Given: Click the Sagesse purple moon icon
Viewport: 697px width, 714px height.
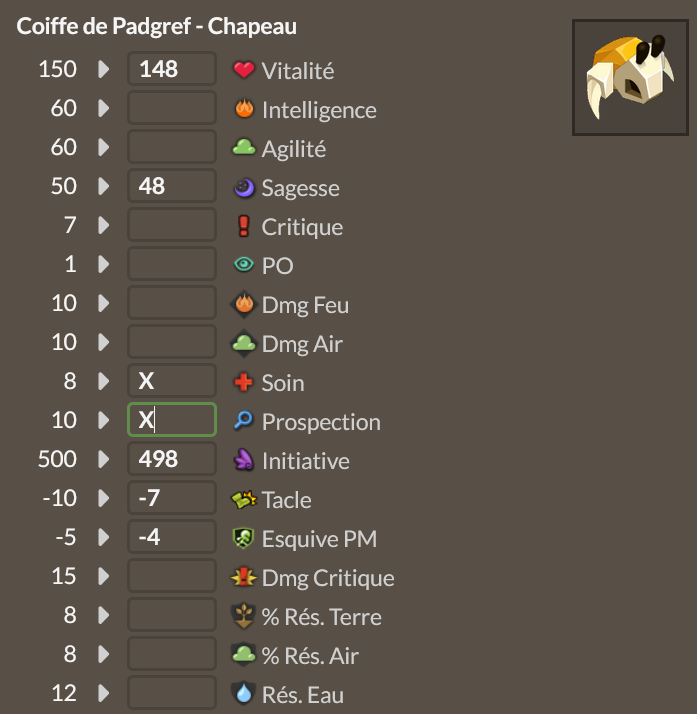Looking at the screenshot, I should pyautogui.click(x=244, y=187).
